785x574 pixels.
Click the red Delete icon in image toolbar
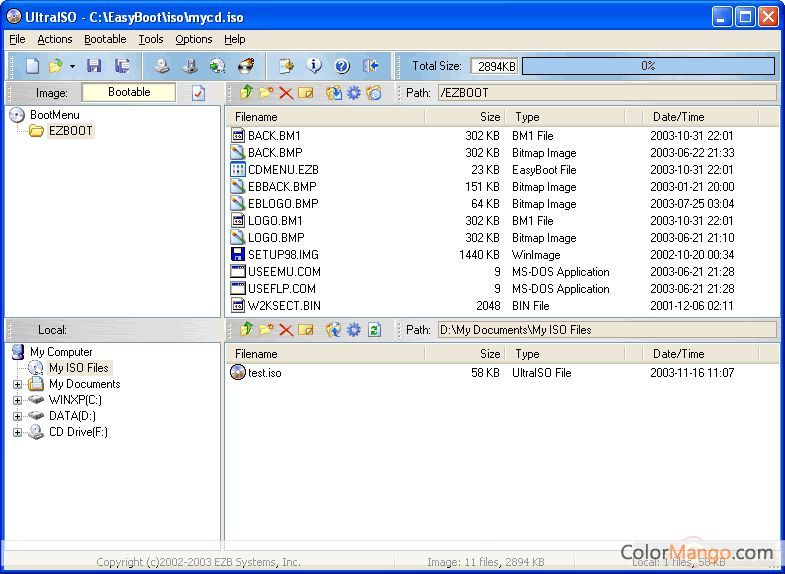(x=286, y=93)
